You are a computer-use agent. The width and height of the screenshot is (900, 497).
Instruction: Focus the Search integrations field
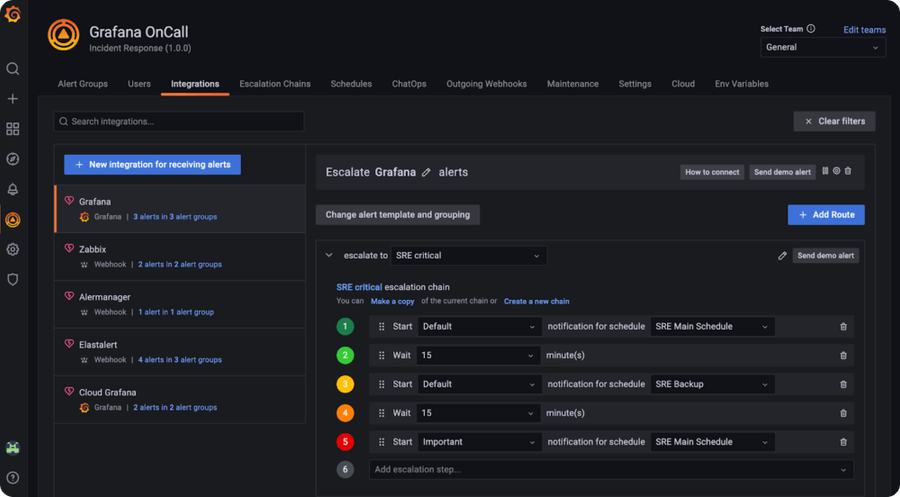(179, 122)
